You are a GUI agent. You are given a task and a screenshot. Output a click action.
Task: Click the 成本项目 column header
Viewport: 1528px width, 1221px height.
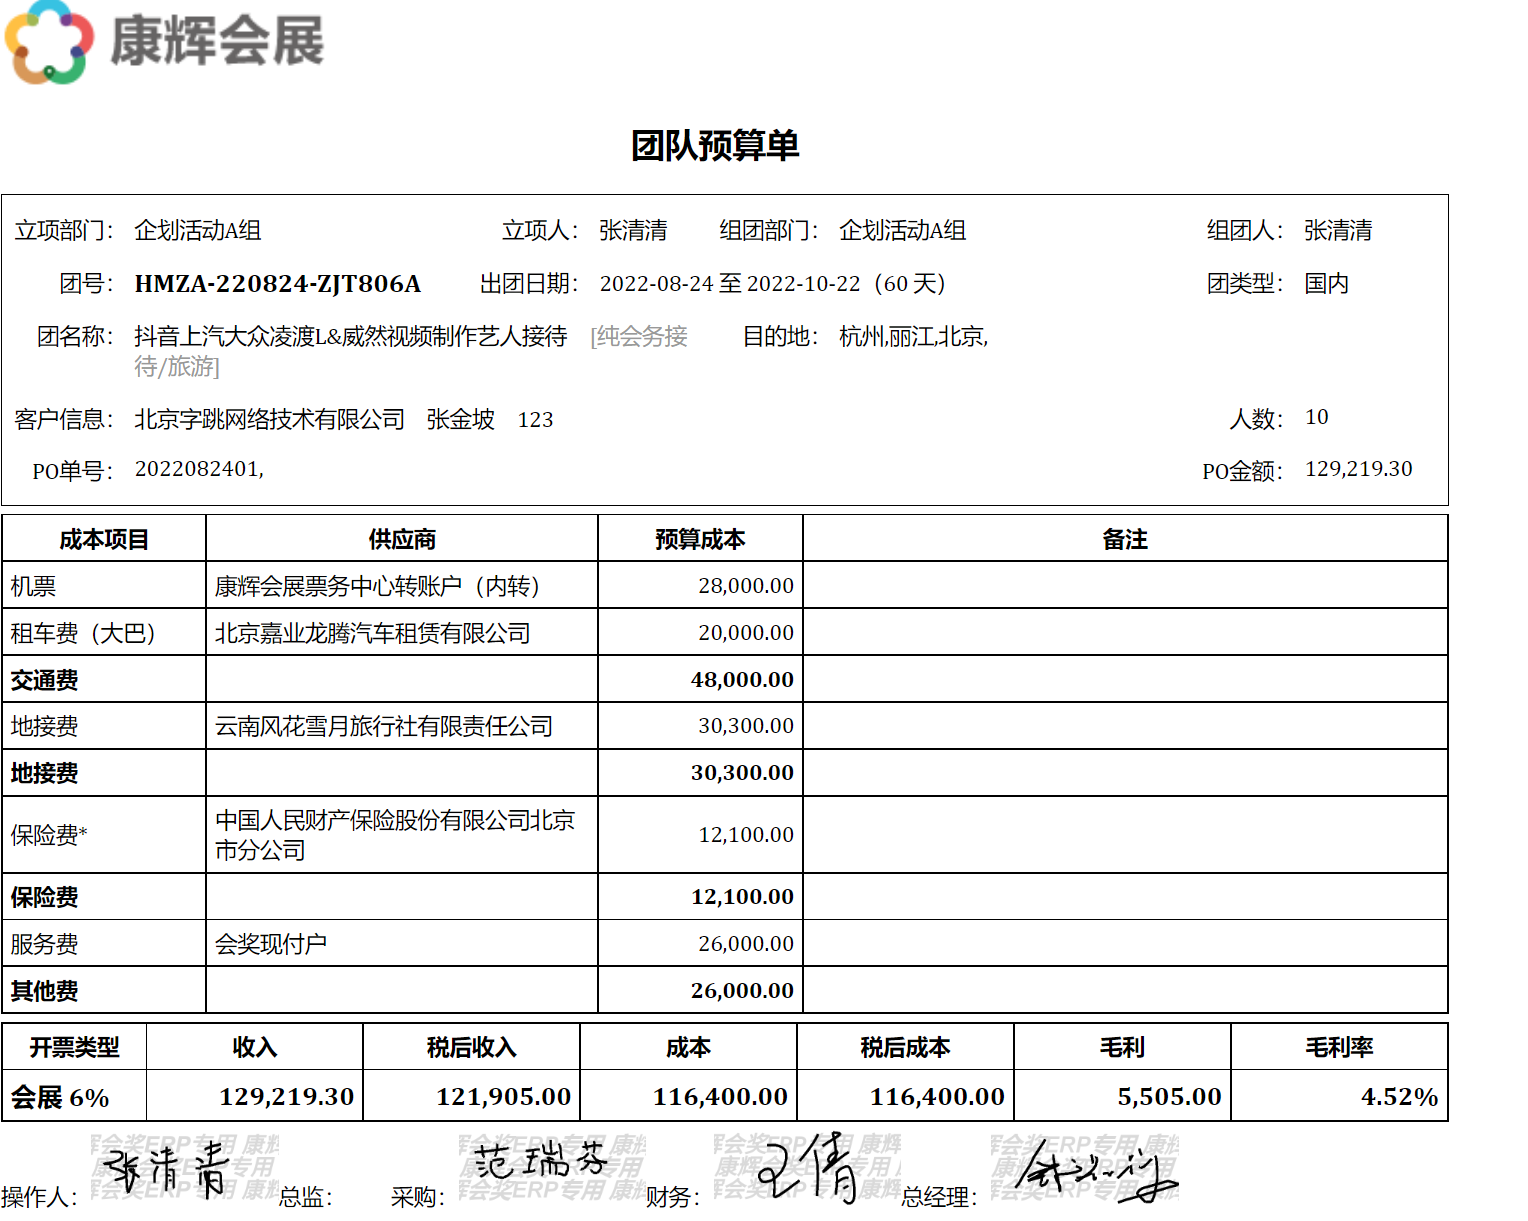(104, 540)
